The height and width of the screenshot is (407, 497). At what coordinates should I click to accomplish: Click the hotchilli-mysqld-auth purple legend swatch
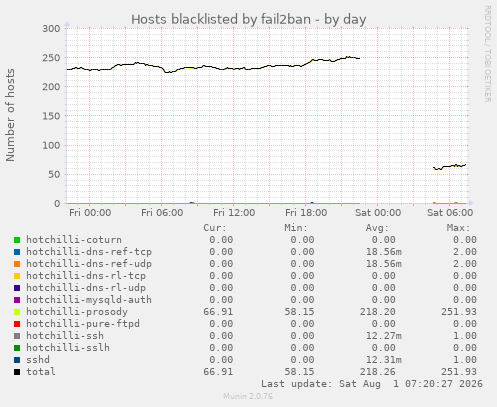17,300
